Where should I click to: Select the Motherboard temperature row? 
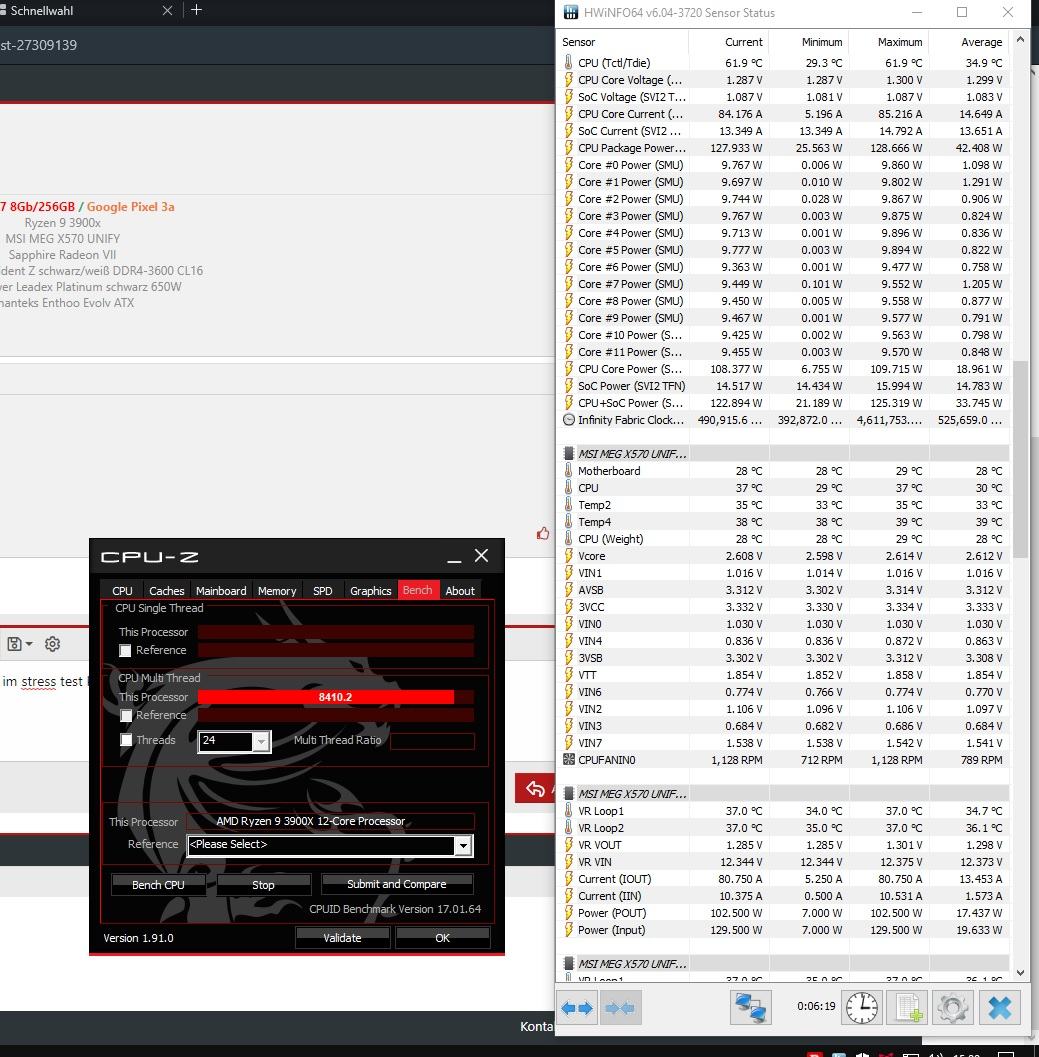point(784,471)
